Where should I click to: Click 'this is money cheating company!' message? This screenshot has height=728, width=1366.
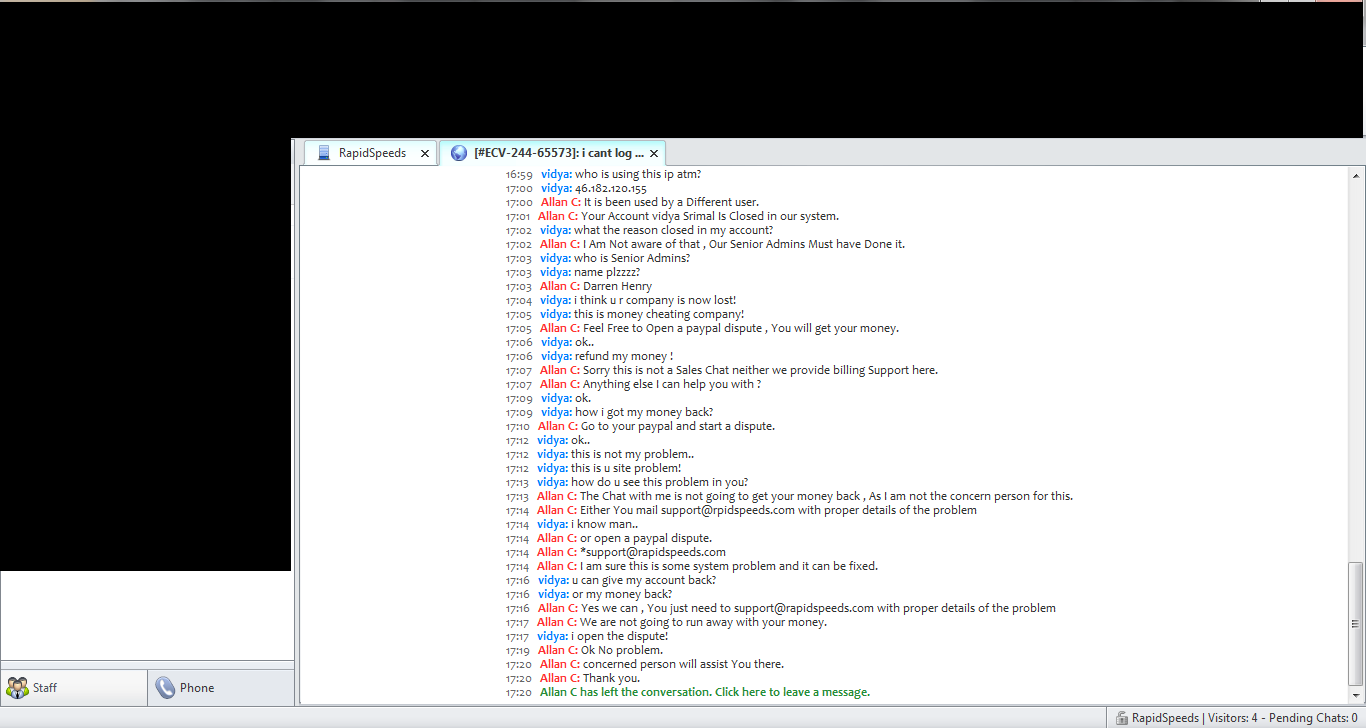point(659,314)
